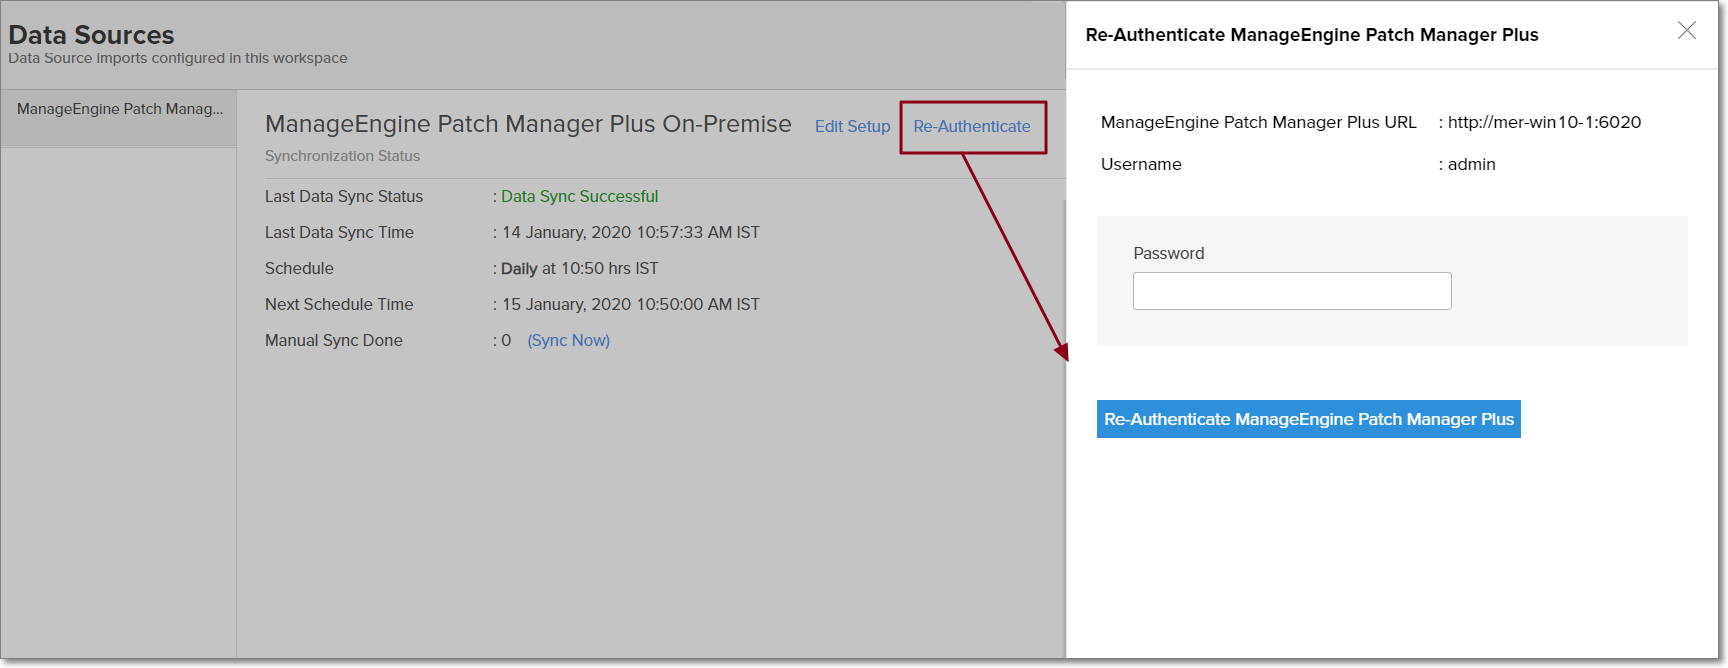This screenshot has height=668, width=1728.
Task: Click the 15 January Next Schedule Time value
Action: pos(630,304)
